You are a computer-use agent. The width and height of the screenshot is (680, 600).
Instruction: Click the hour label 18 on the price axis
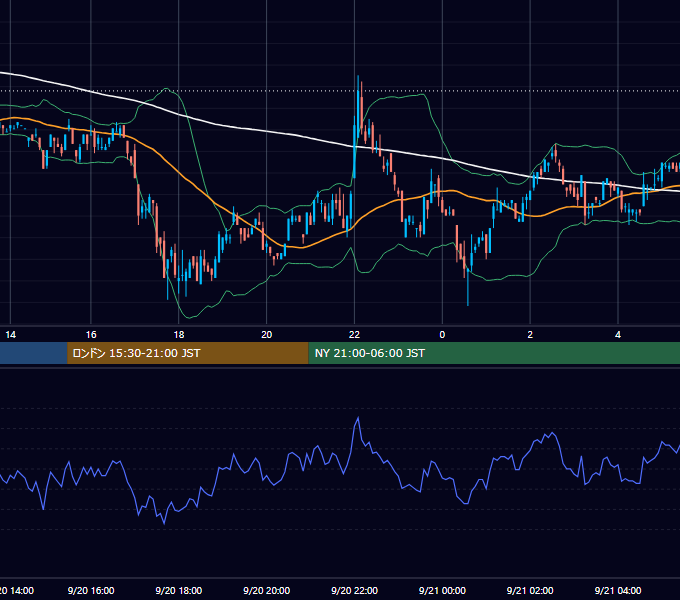(179, 335)
